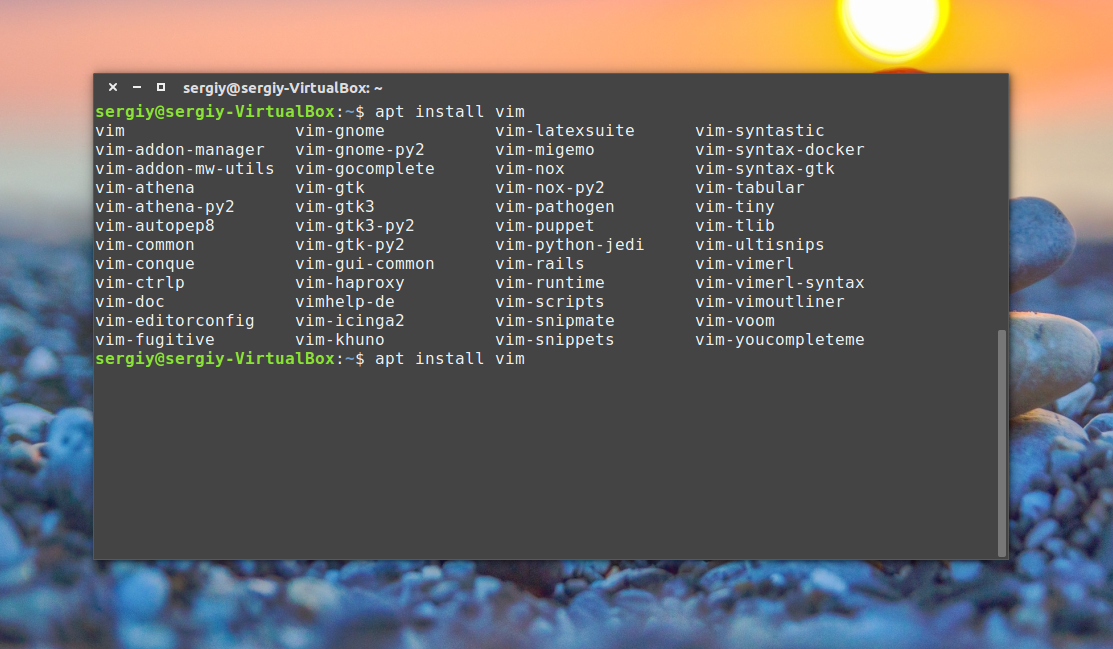Click the vim-snippets package name
The image size is (1113, 649).
555,340
